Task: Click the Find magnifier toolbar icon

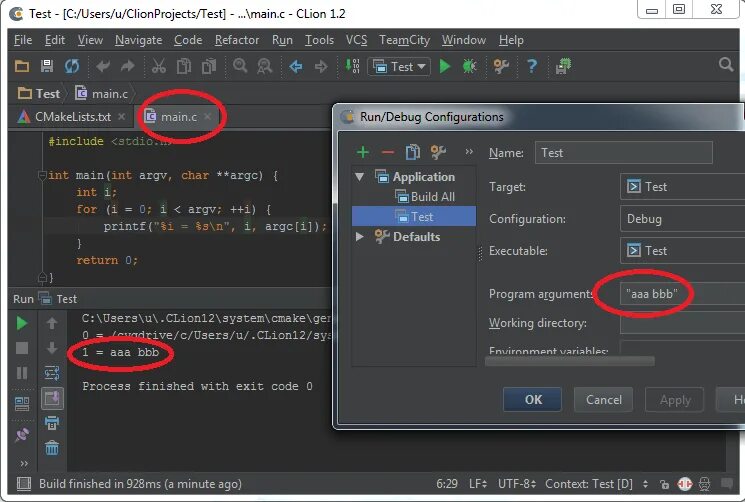Action: 240,66
